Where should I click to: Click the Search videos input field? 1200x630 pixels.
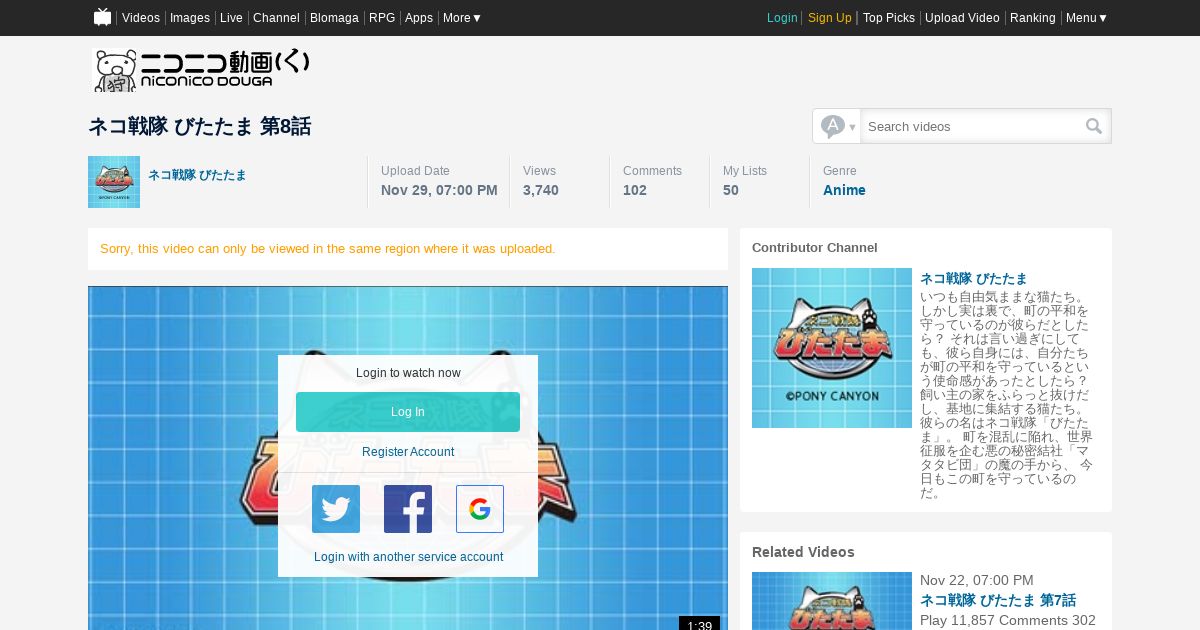(x=972, y=126)
